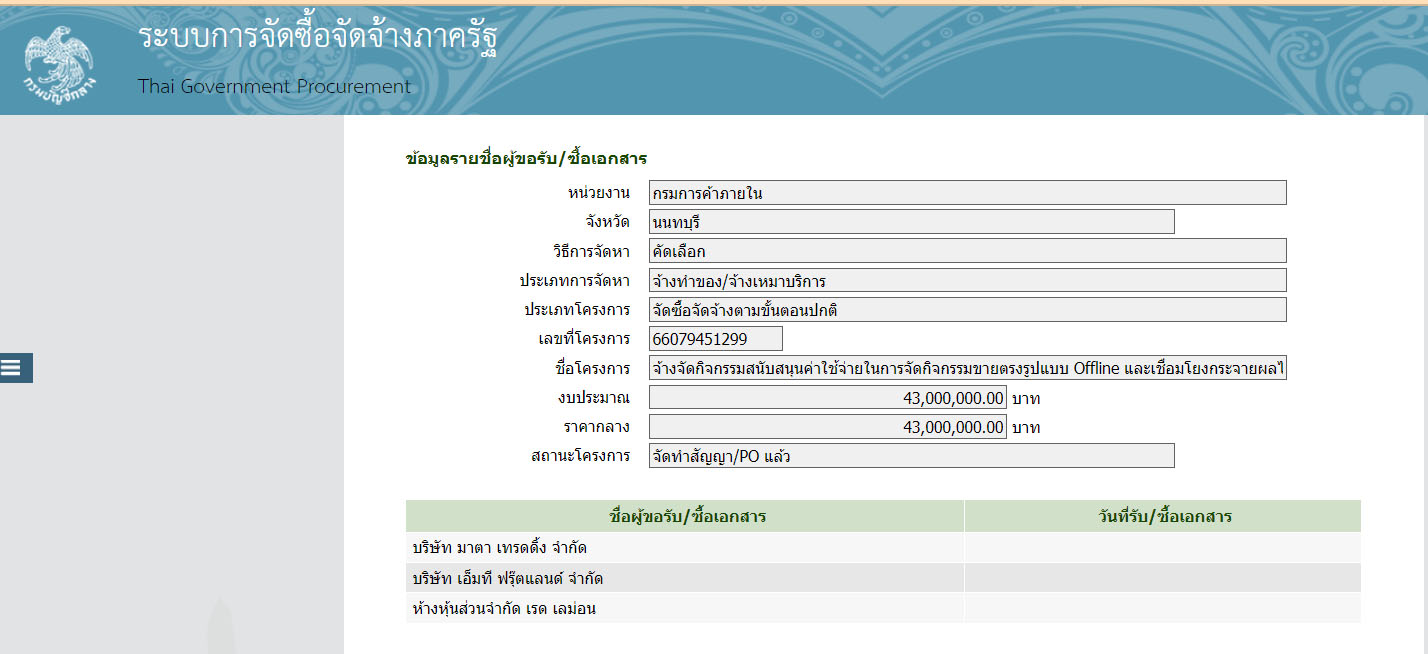
Task: Click the Comptroller General Garuda logo
Action: coord(59,58)
